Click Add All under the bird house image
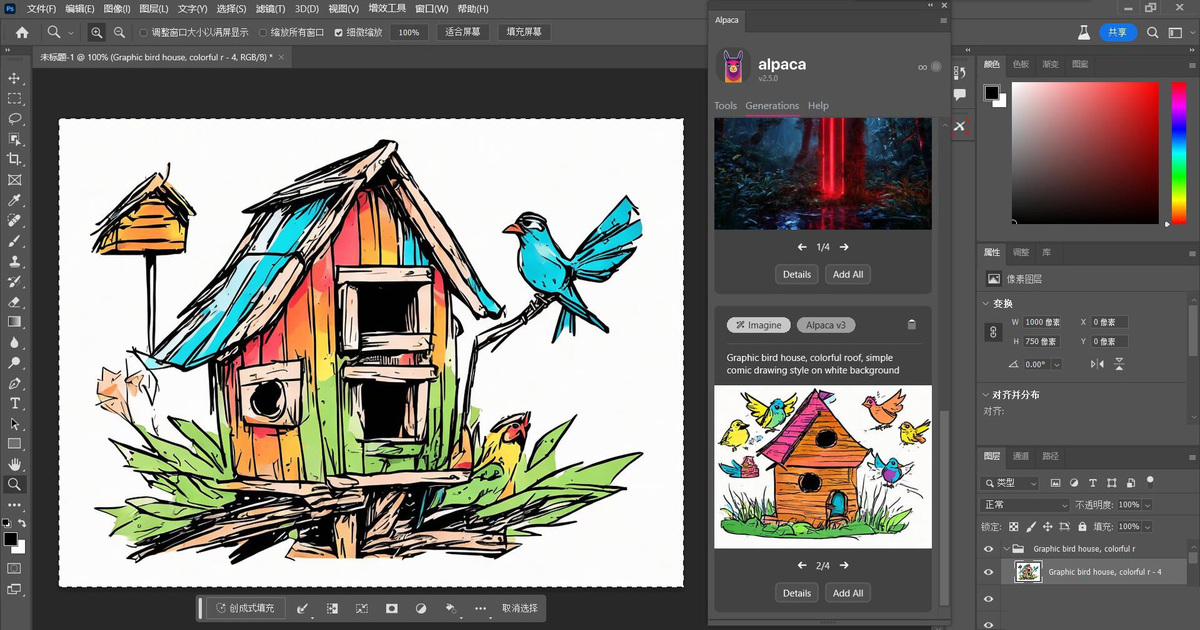This screenshot has width=1200, height=630. pos(848,593)
